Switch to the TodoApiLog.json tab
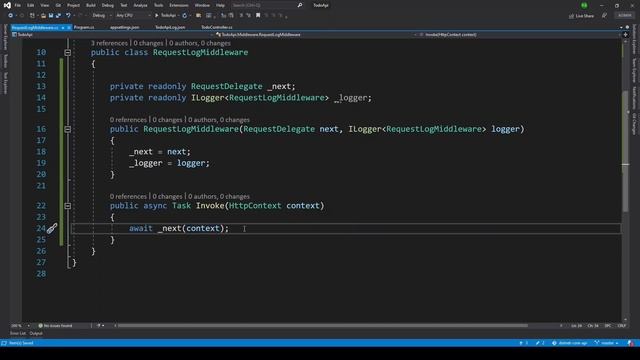640x360 pixels. 170,27
